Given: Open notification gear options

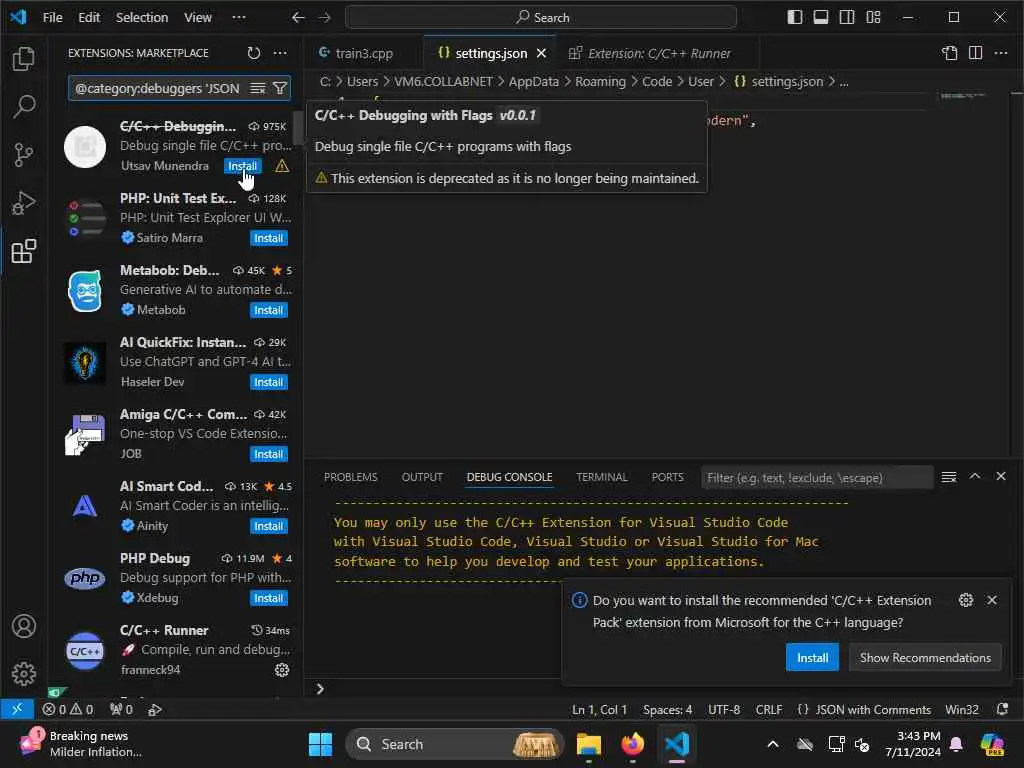Looking at the screenshot, I should click(x=966, y=600).
